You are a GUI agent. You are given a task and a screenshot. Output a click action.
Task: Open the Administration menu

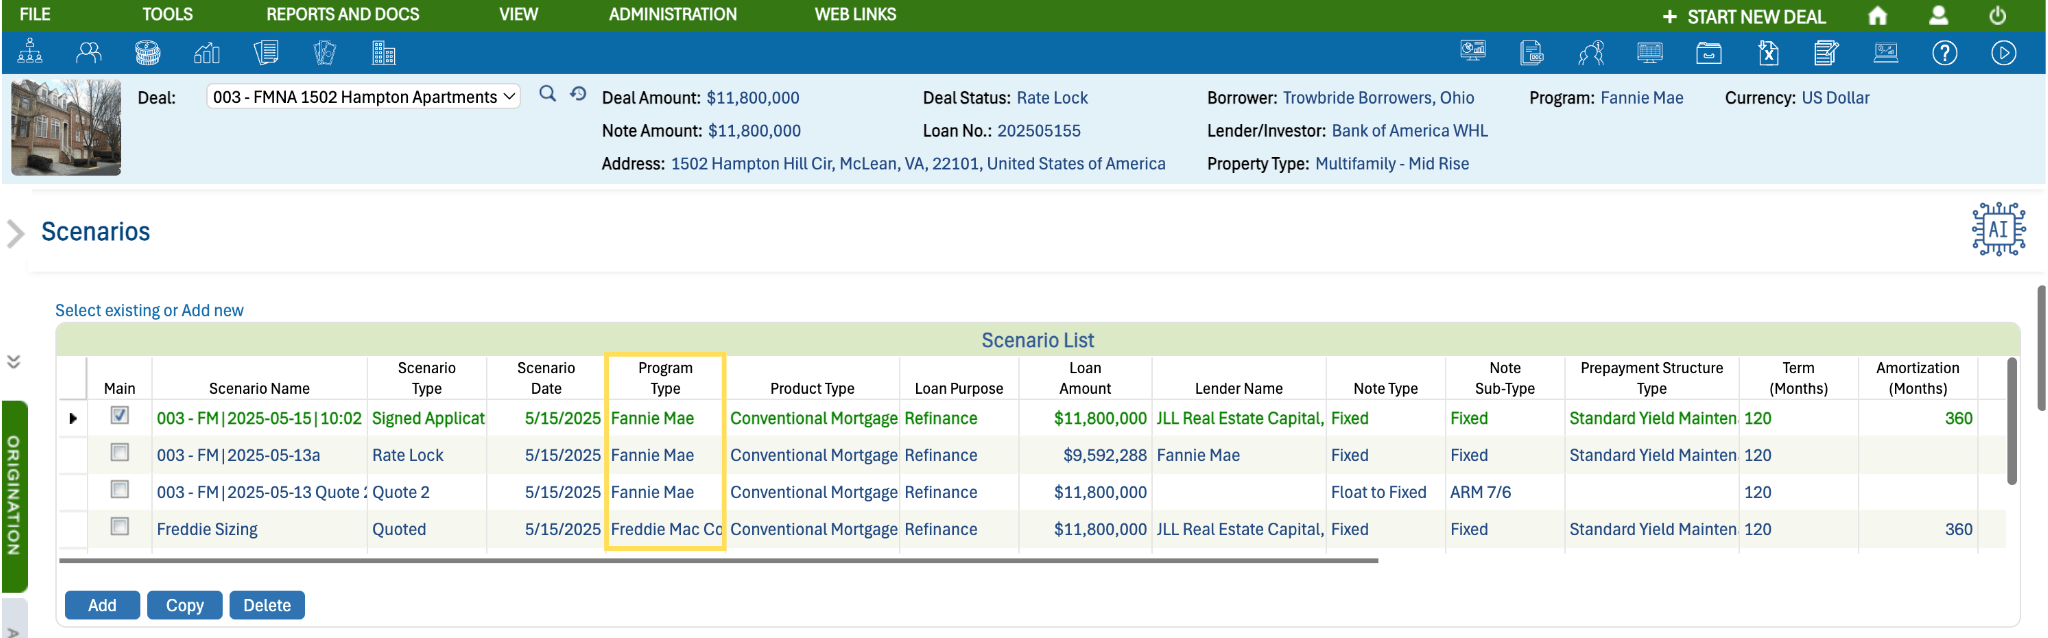coord(672,15)
